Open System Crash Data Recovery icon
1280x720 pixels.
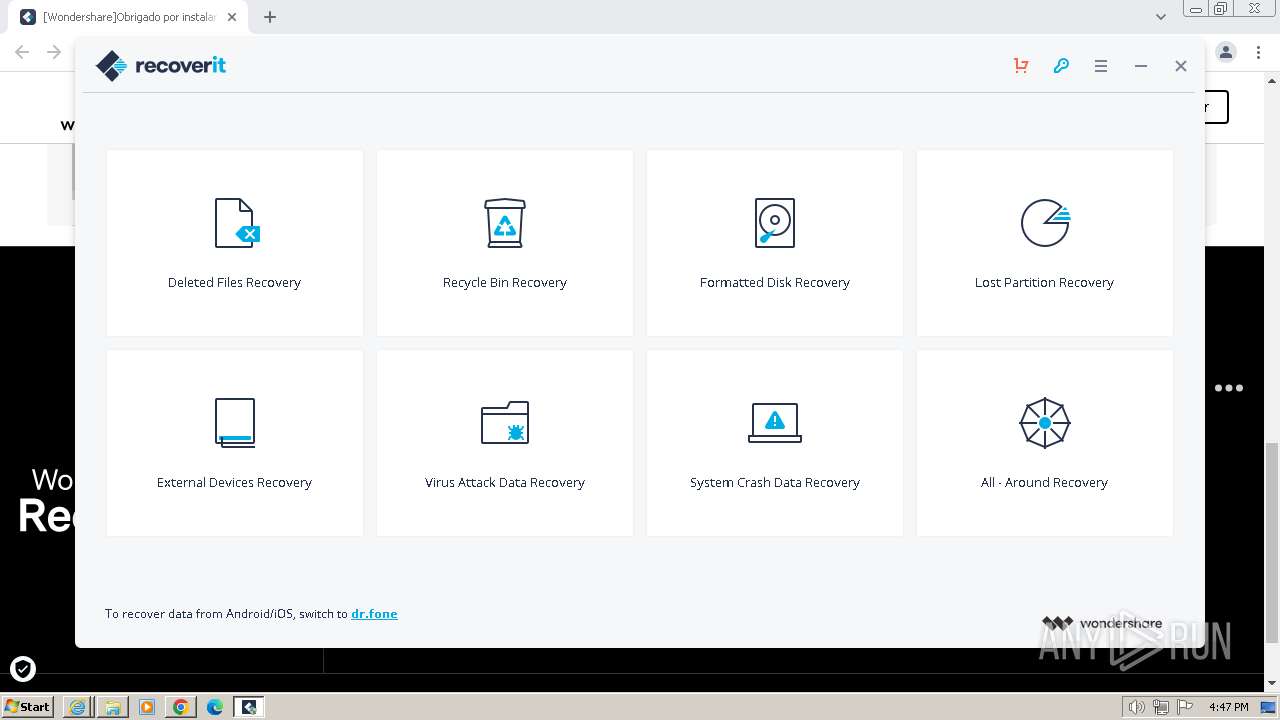775,422
